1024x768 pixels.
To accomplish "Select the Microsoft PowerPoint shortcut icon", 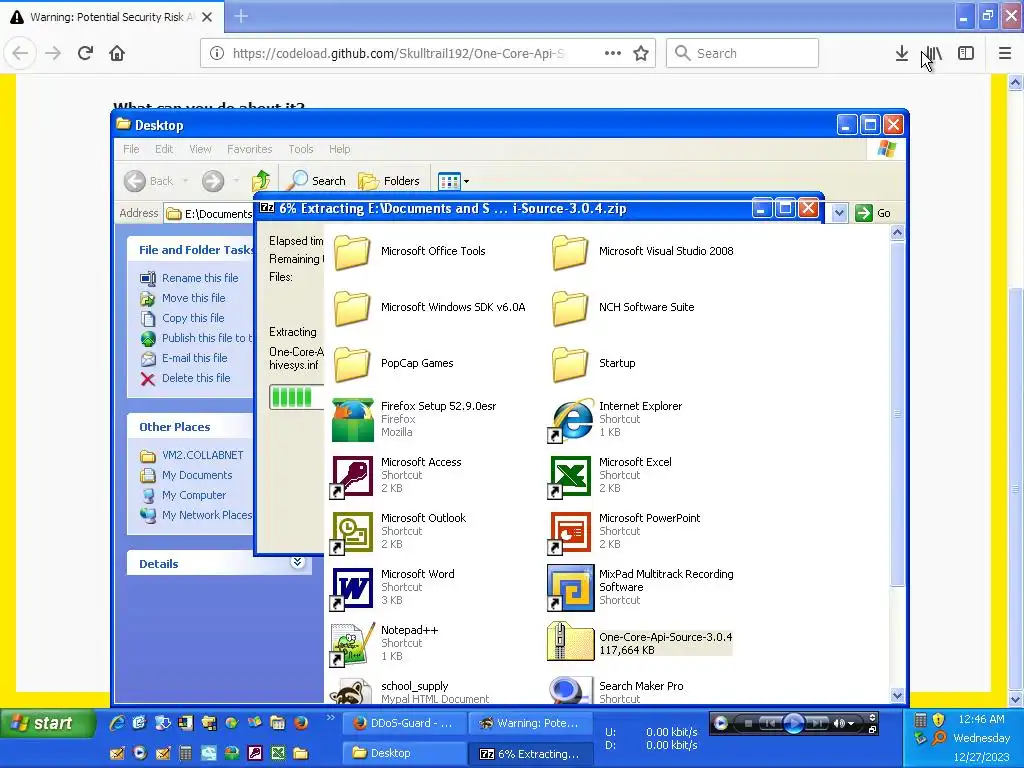I will (571, 532).
